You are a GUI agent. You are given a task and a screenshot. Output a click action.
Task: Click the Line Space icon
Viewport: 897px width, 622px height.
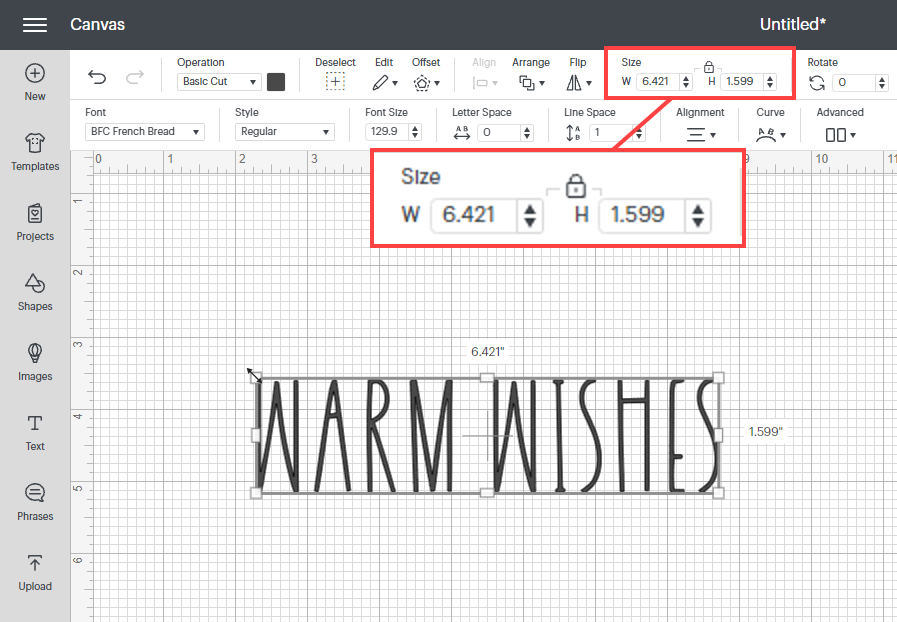point(573,133)
